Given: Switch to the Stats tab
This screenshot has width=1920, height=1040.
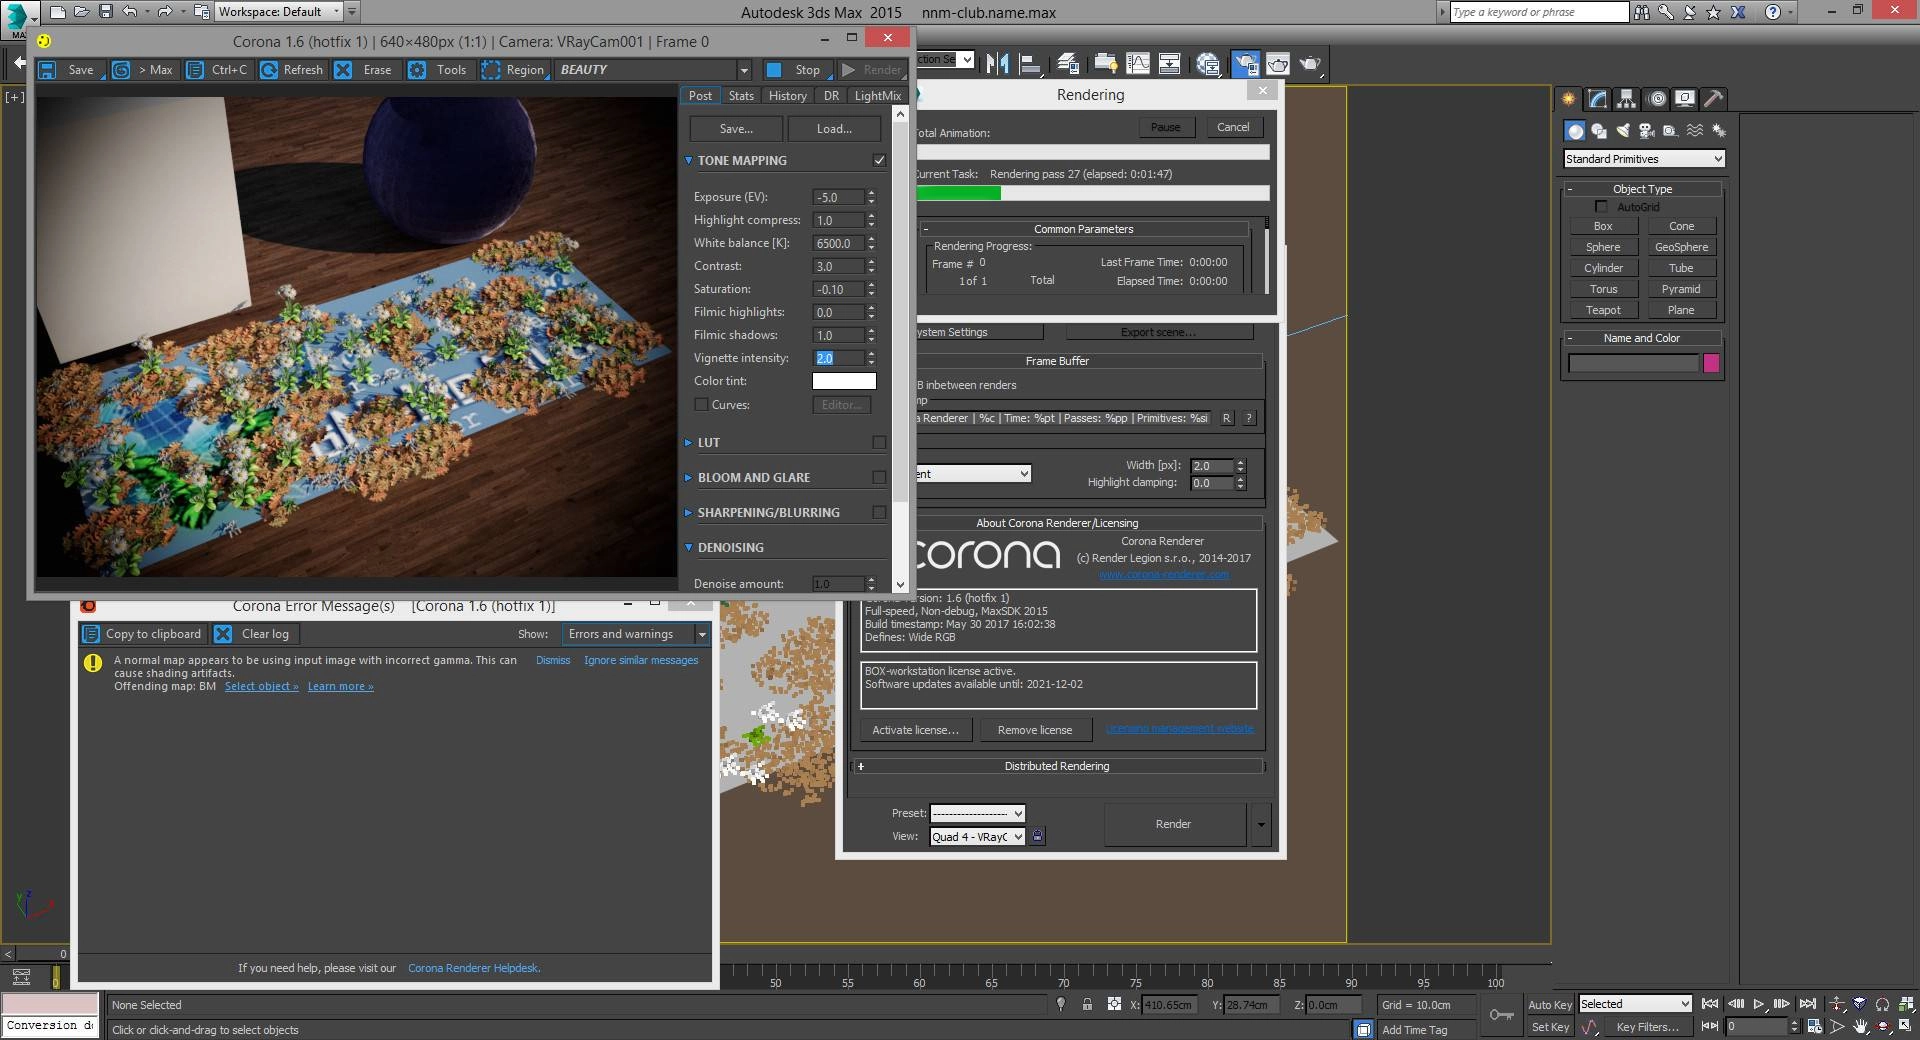Looking at the screenshot, I should tap(741, 96).
